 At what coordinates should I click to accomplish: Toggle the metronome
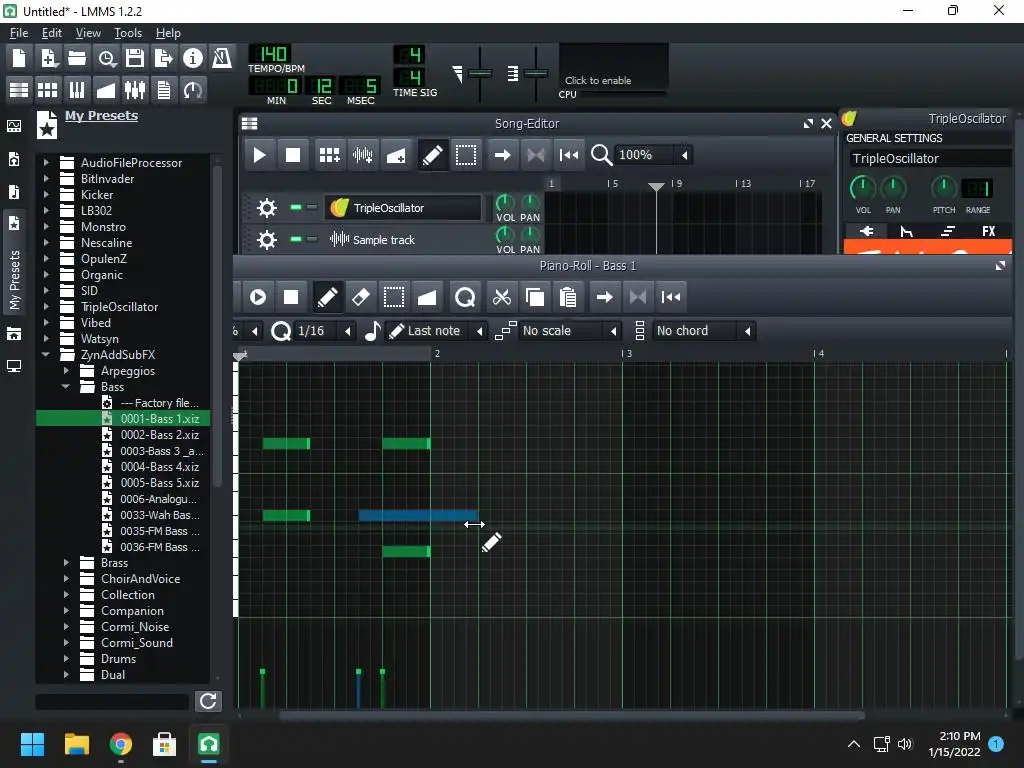click(221, 58)
